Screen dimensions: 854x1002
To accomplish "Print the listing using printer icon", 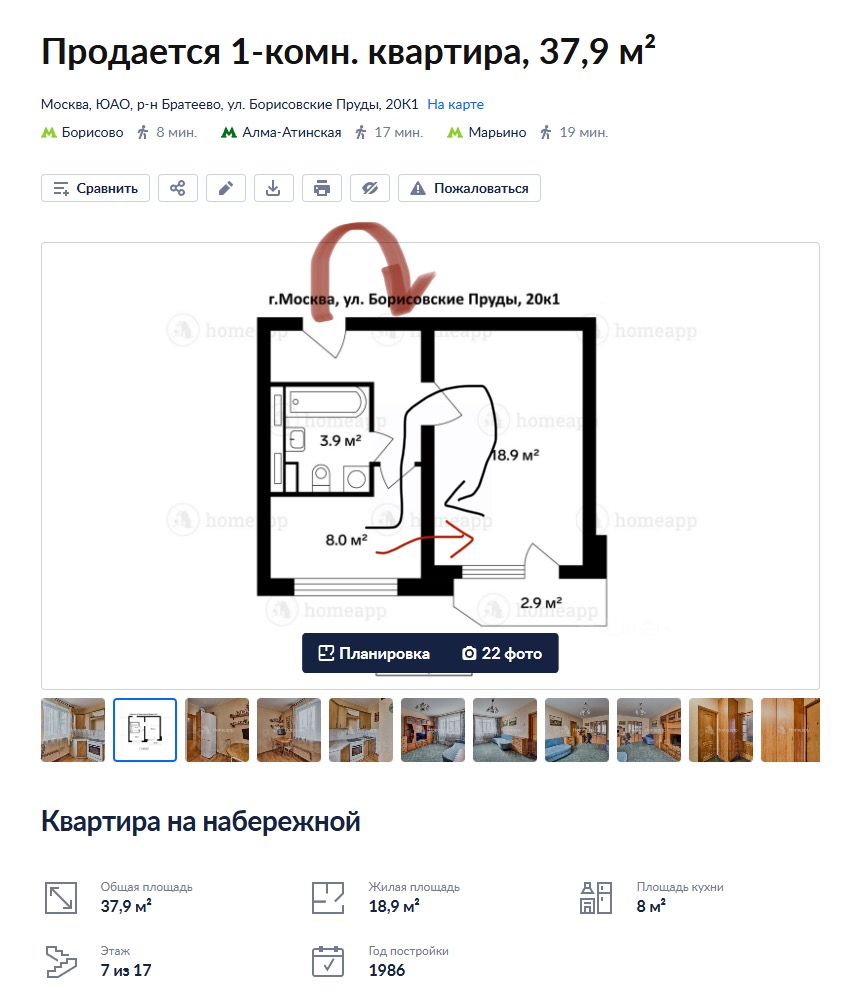I will pos(322,188).
